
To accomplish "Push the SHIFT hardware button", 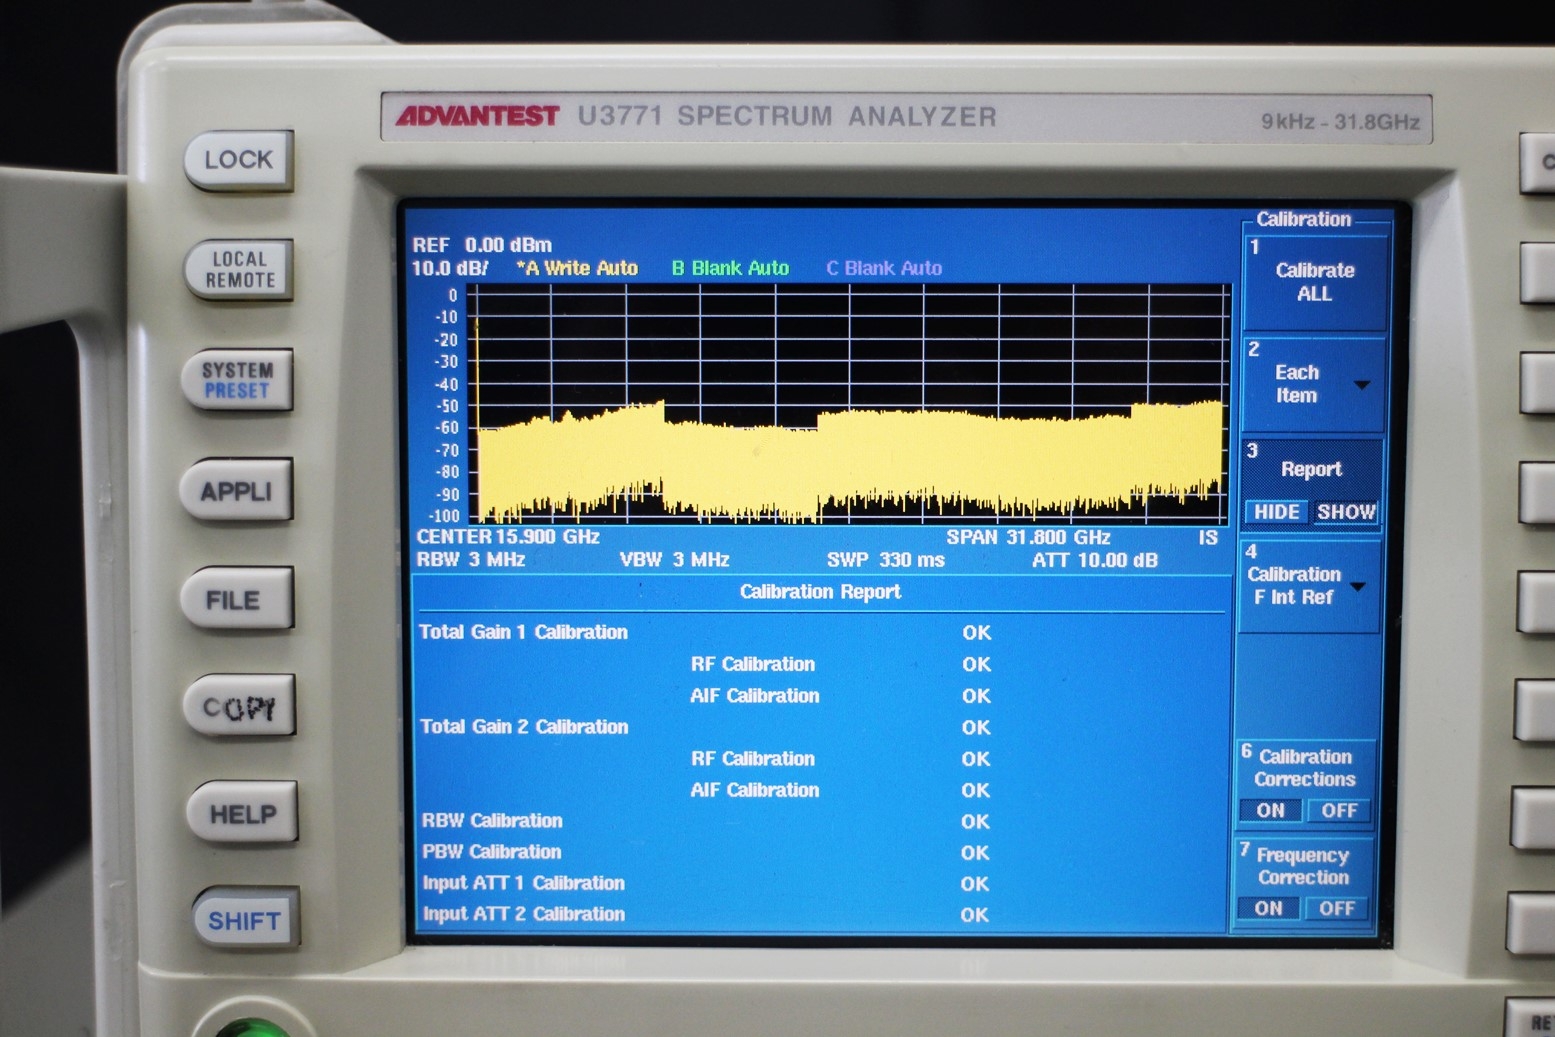I will (x=245, y=919).
